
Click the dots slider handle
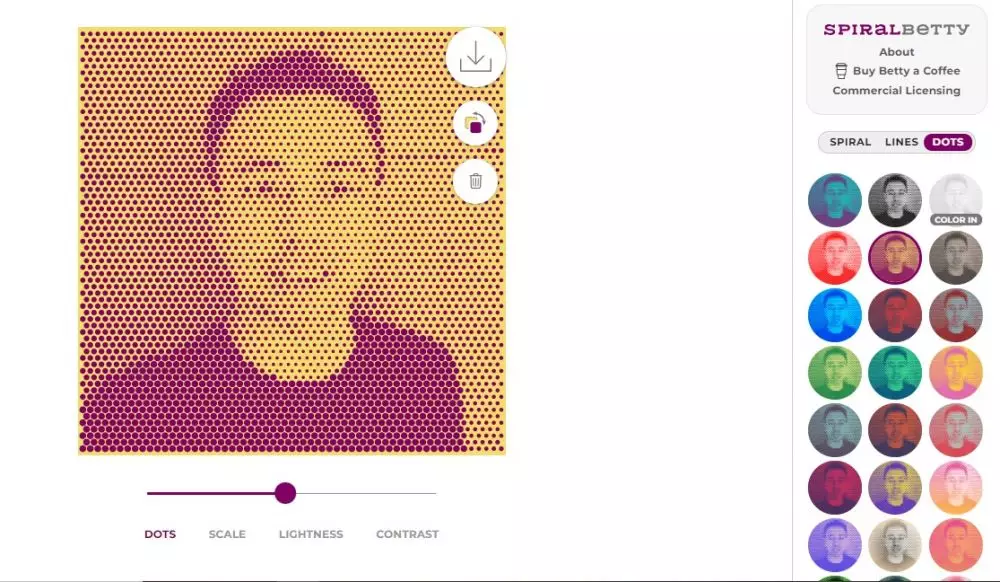285,493
